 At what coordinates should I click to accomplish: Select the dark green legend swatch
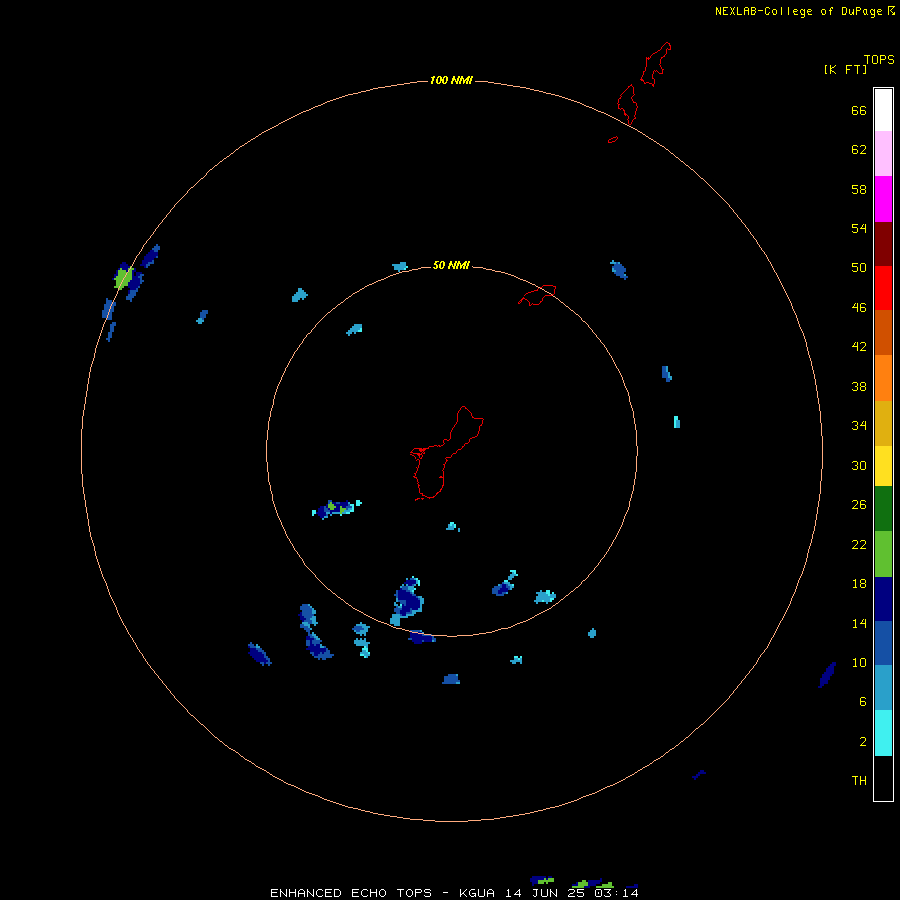883,509
